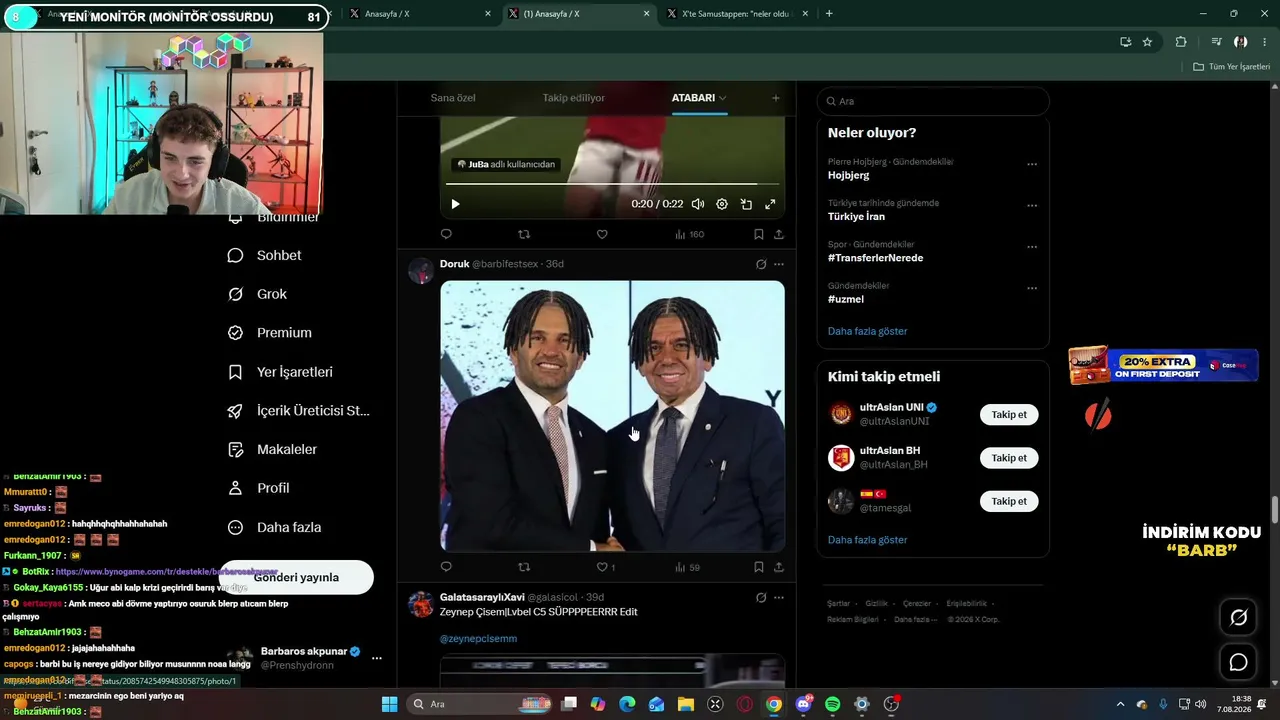Screen dimensions: 1280x720
Task: Bookmark this page with the star icon
Action: click(1147, 42)
